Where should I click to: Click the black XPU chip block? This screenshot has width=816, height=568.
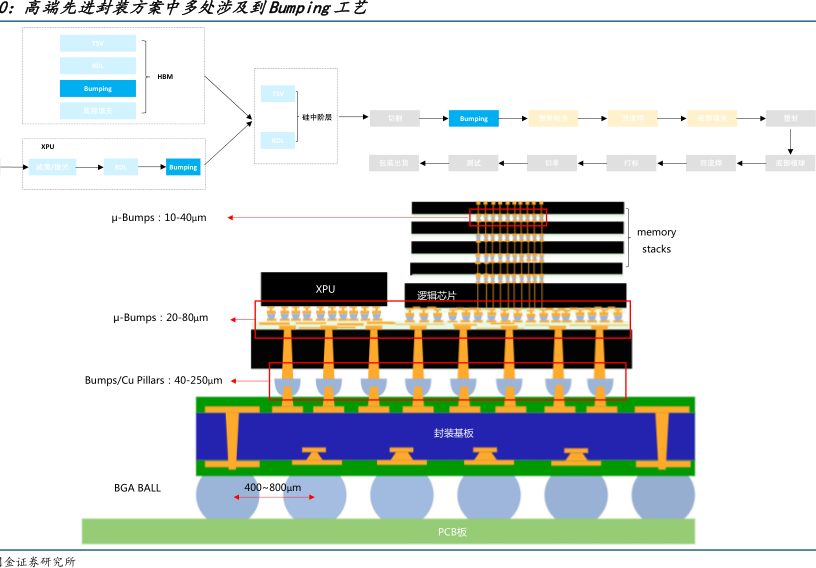pos(324,288)
